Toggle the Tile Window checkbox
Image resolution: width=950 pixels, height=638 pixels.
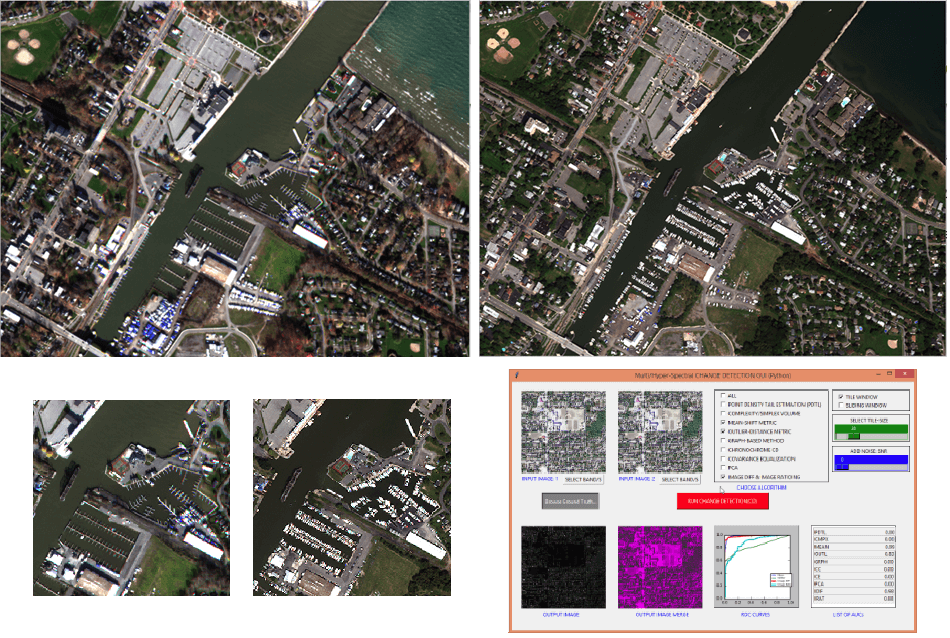pos(840,396)
